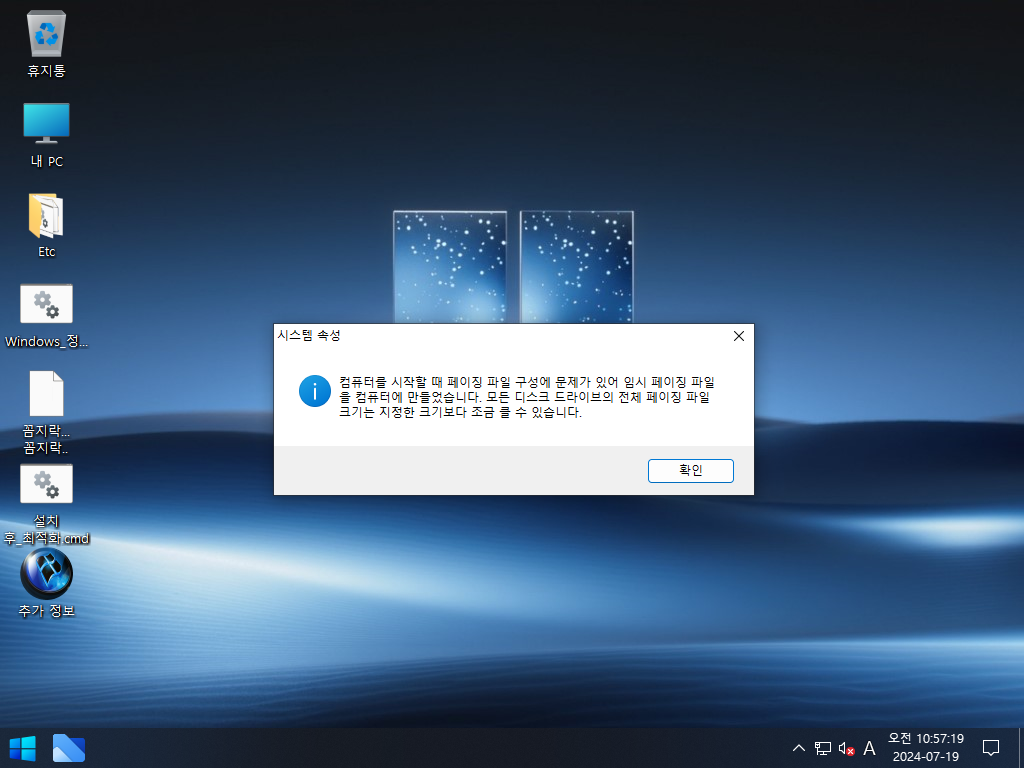Open the notification center icon
1024x768 pixels.
(991, 748)
